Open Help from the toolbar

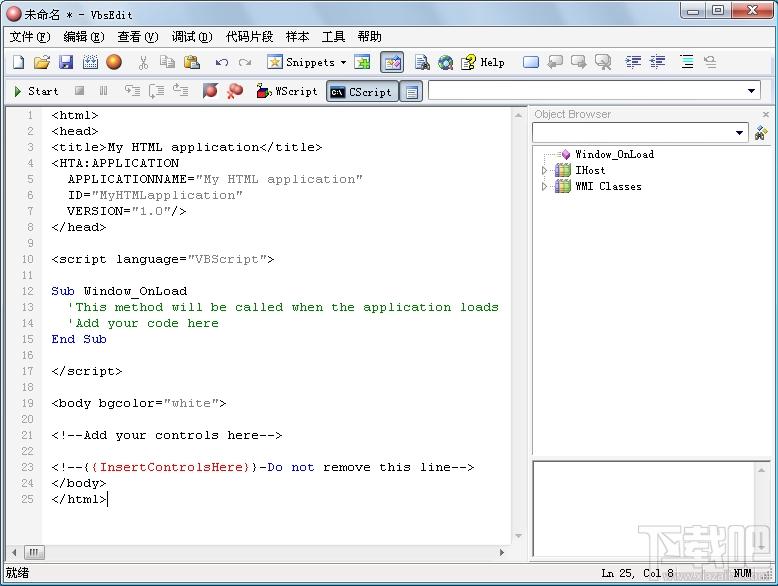click(483, 63)
